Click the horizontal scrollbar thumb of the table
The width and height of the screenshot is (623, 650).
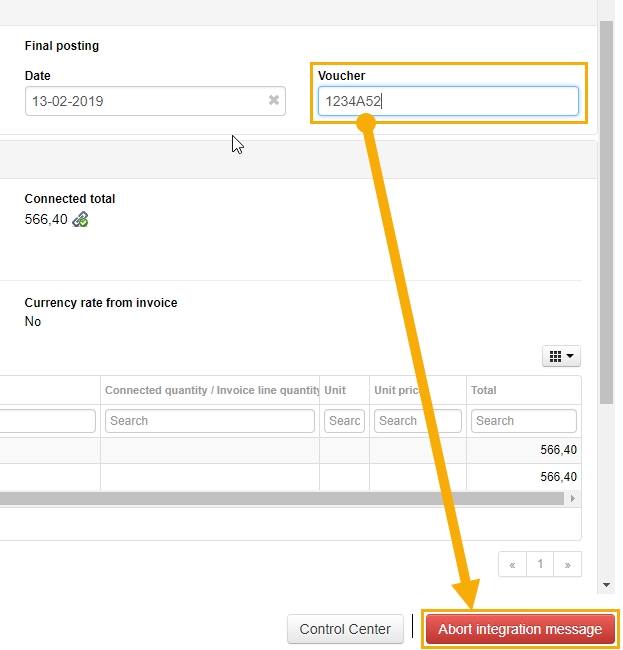(282, 498)
